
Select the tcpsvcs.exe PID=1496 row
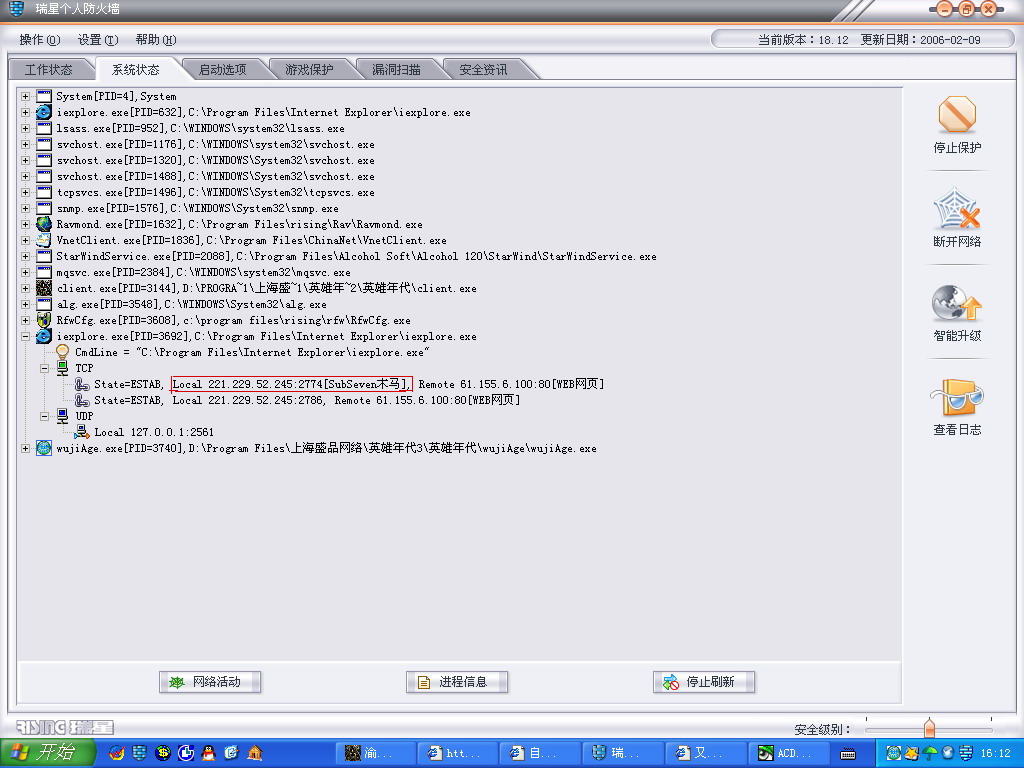point(216,192)
